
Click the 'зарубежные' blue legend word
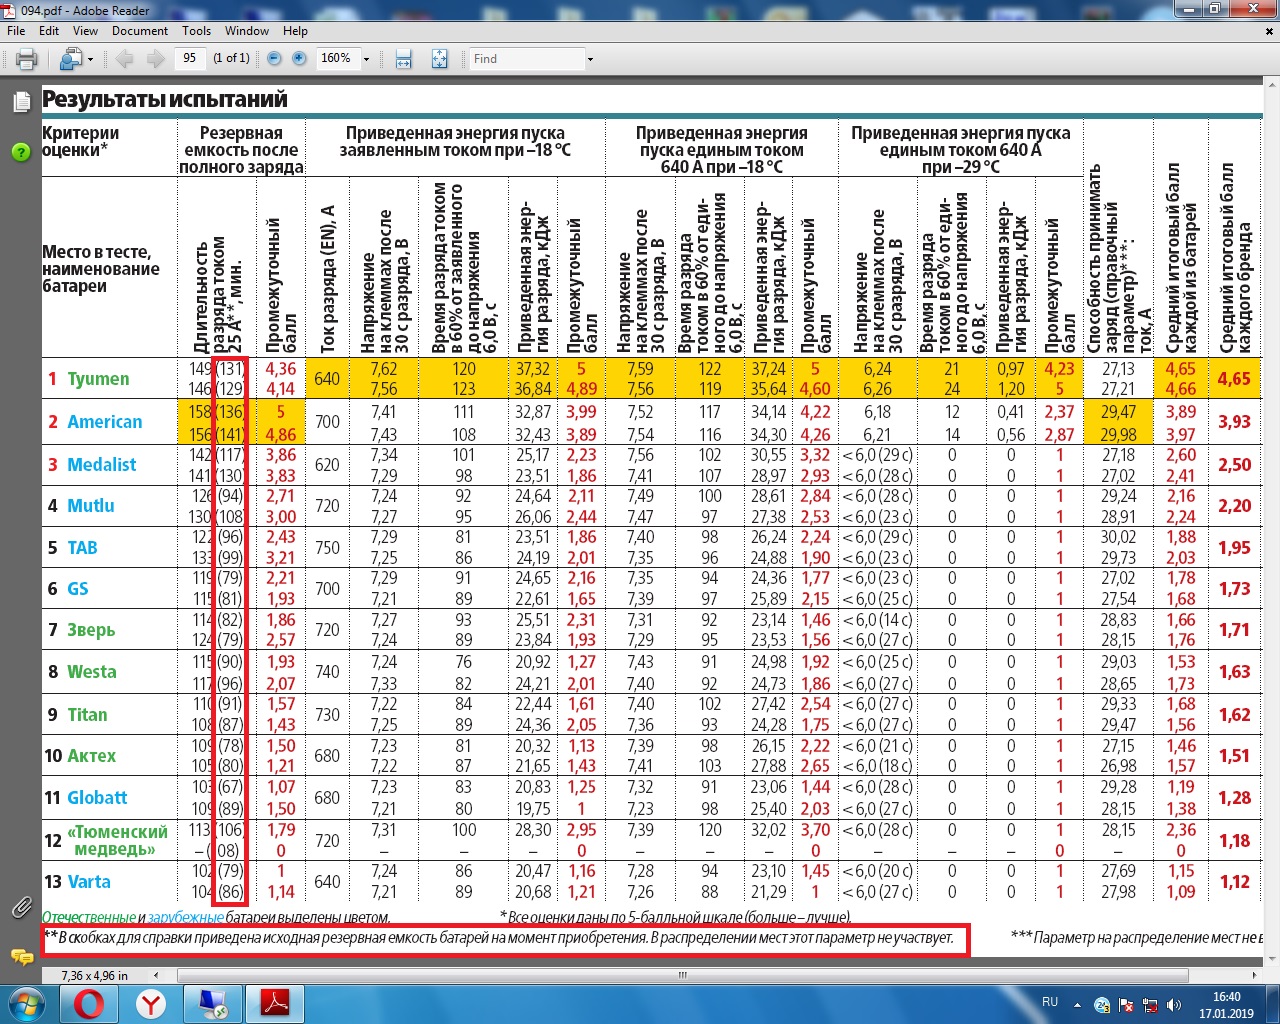pos(185,917)
